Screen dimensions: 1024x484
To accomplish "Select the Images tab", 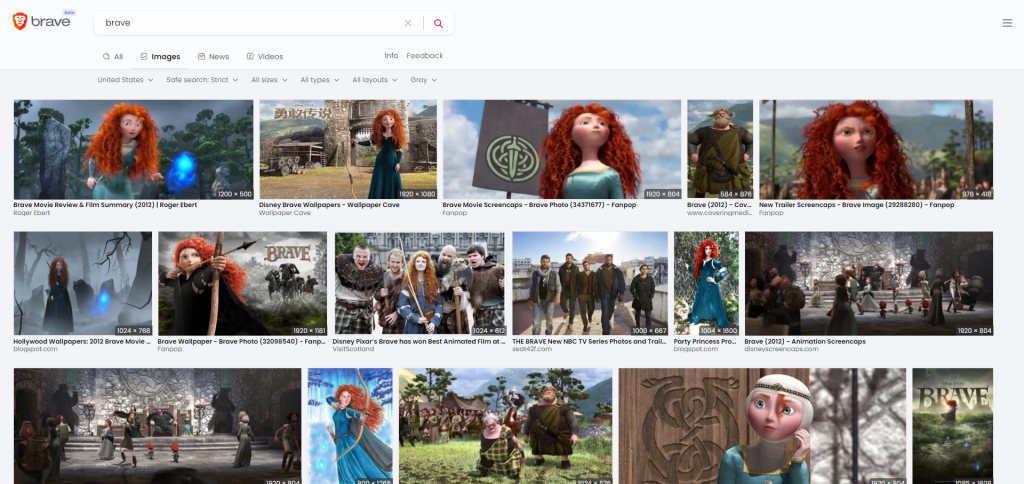I will pos(159,57).
